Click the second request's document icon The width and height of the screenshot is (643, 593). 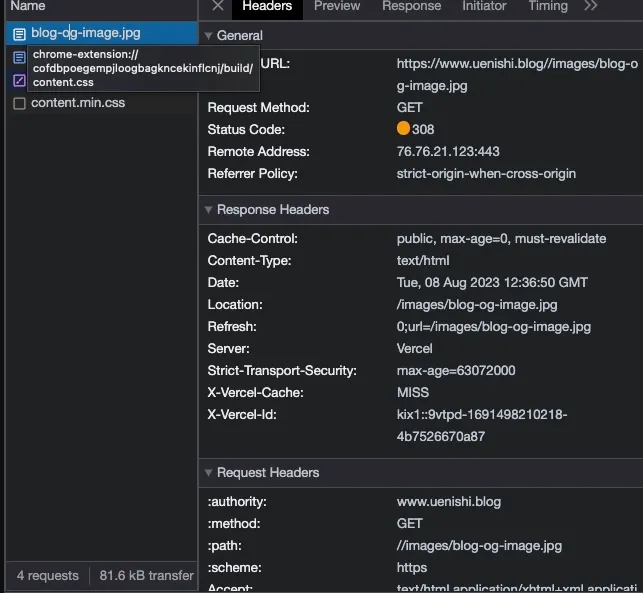click(19, 57)
